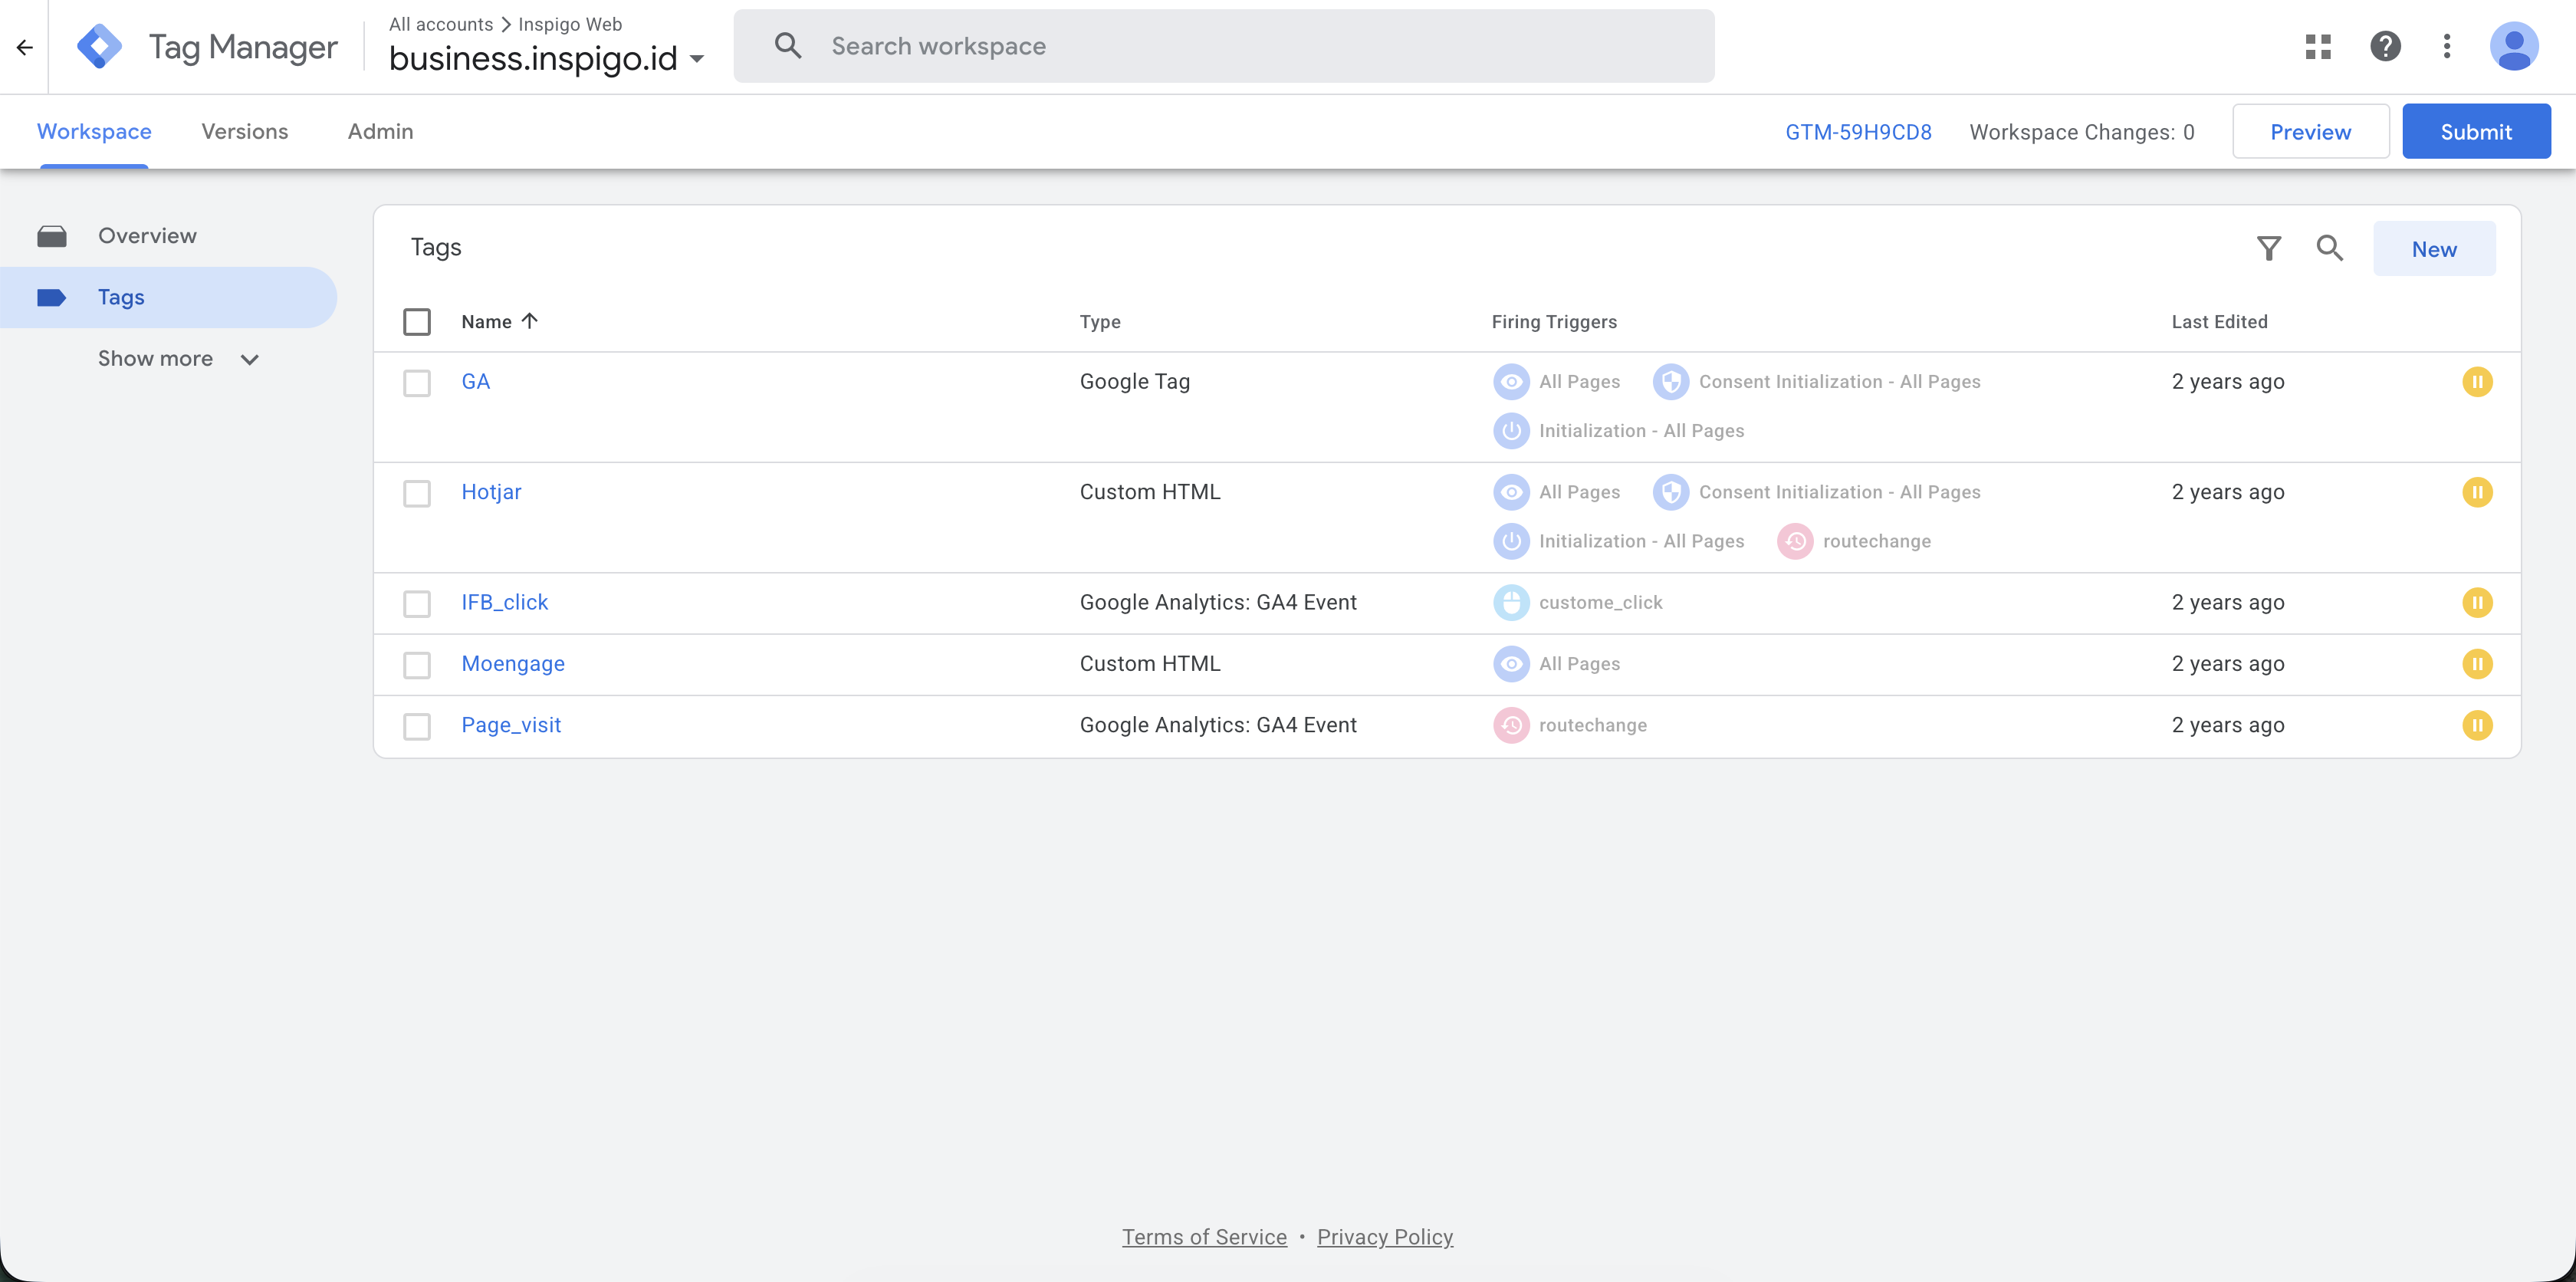Image resolution: width=2576 pixels, height=1282 pixels.
Task: Click the Tag Manager diamond logo
Action: (x=100, y=47)
